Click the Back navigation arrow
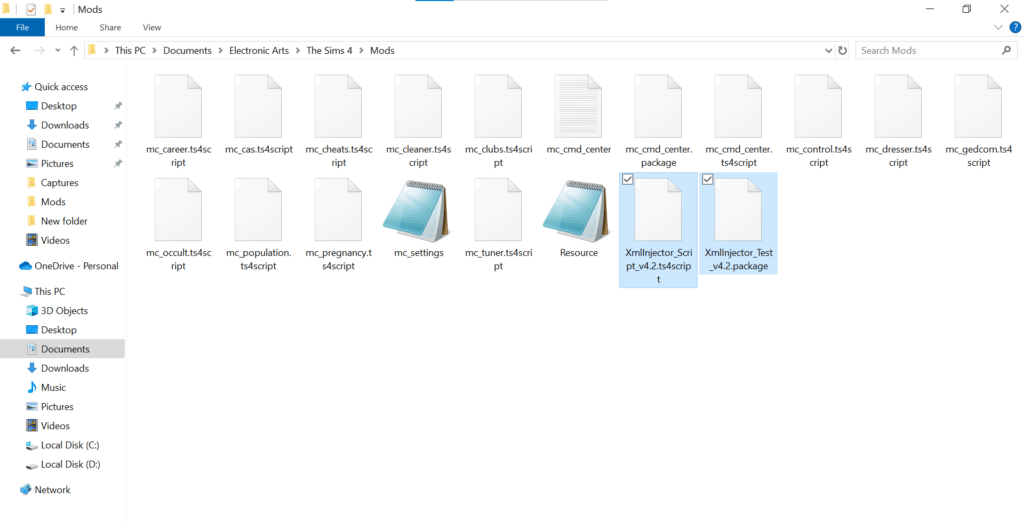 16,50
